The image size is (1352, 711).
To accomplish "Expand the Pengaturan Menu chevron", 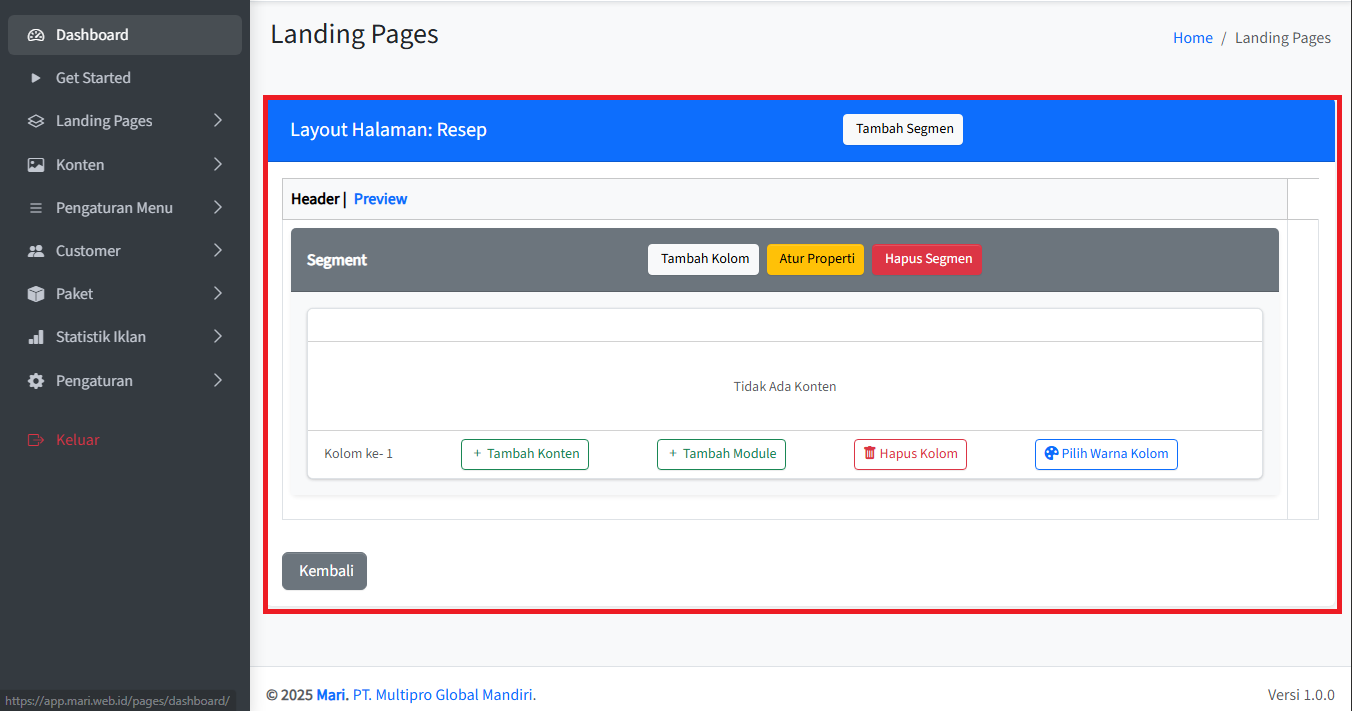I will click(218, 208).
